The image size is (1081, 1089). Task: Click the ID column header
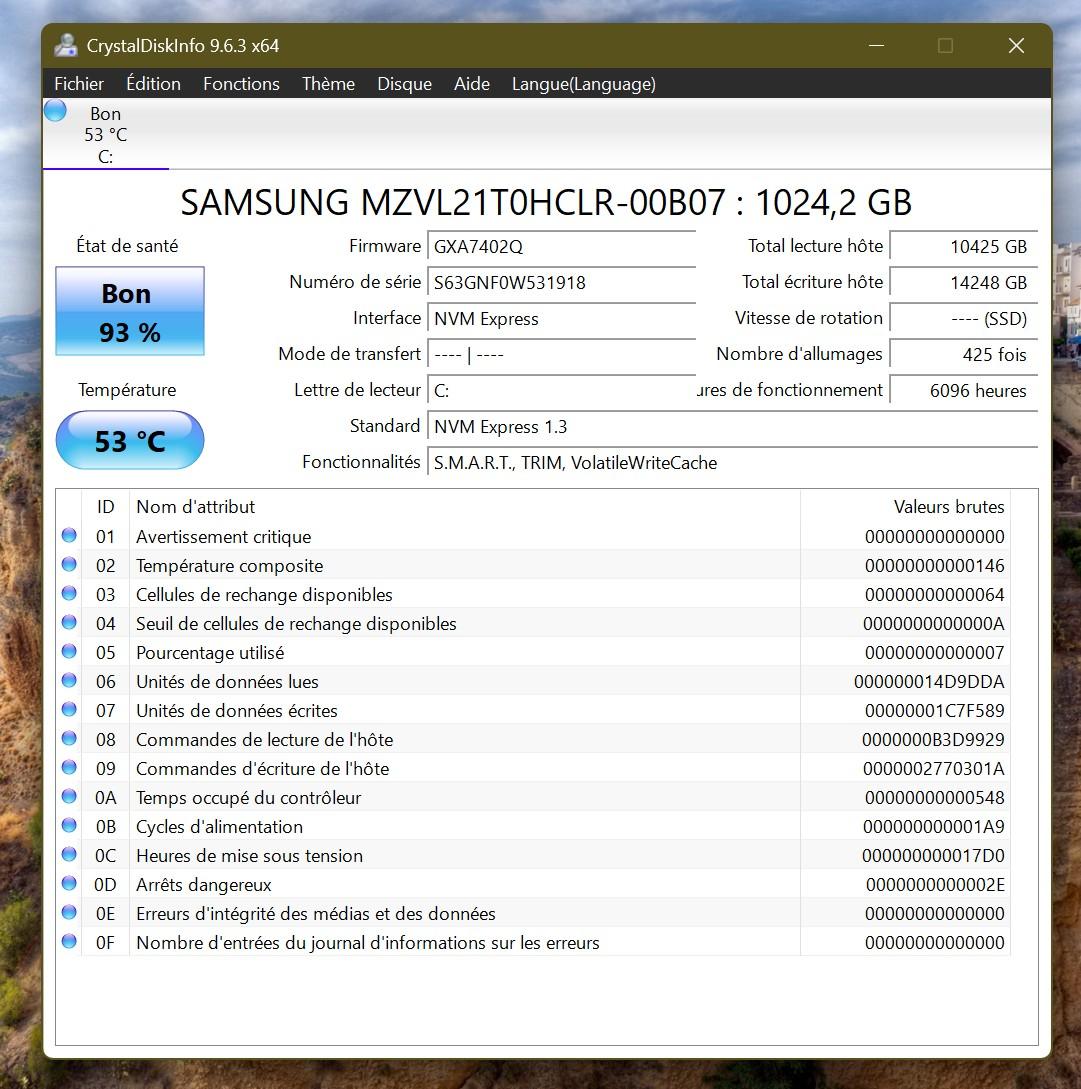(106, 507)
